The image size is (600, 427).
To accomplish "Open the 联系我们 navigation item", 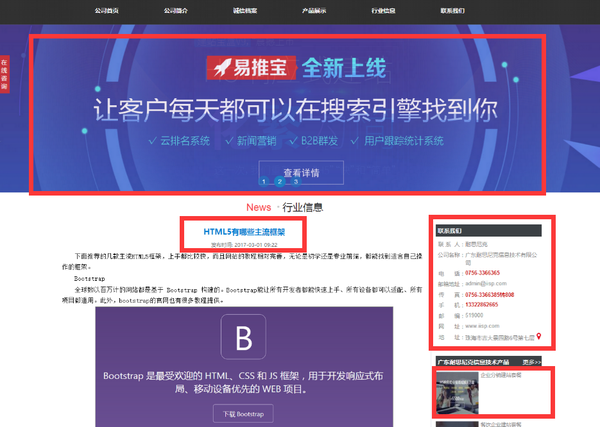I will tap(452, 11).
